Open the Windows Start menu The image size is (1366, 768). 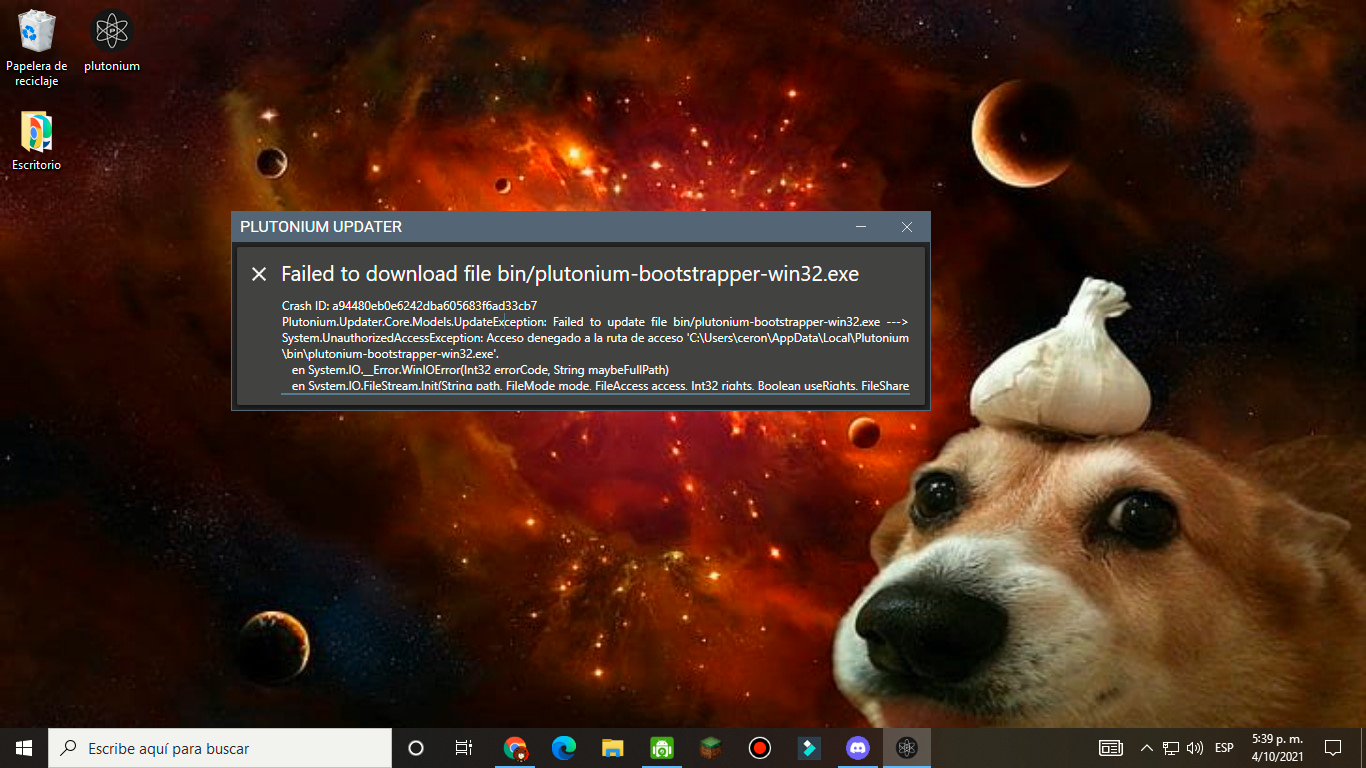[x=24, y=748]
